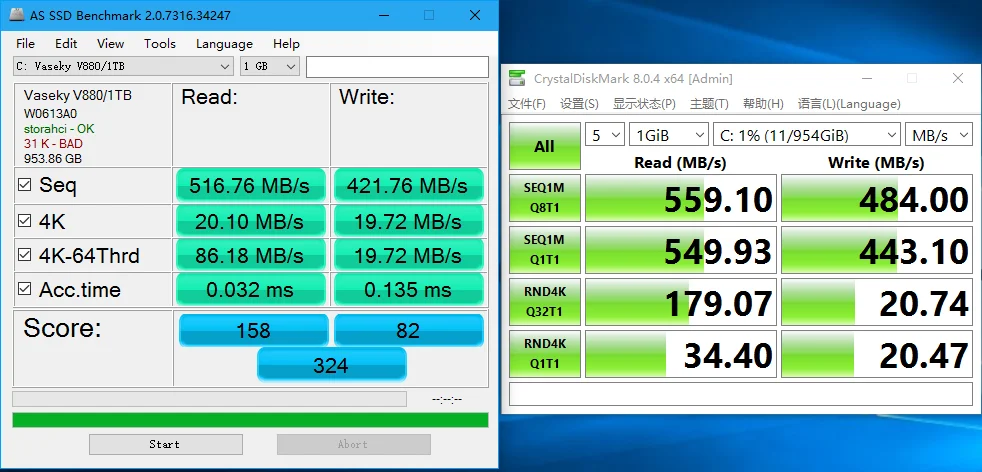Open the 设置(S) menu in CrystalDiskMark
This screenshot has height=472, width=982.
pos(579,104)
